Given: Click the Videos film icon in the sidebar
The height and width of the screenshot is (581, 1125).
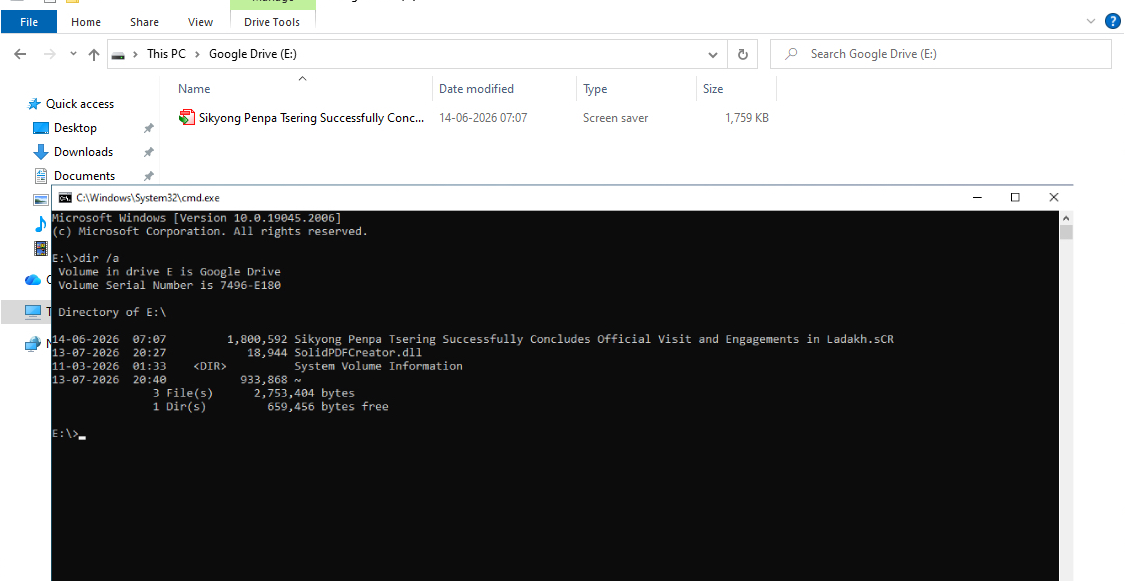Looking at the screenshot, I should (x=41, y=248).
